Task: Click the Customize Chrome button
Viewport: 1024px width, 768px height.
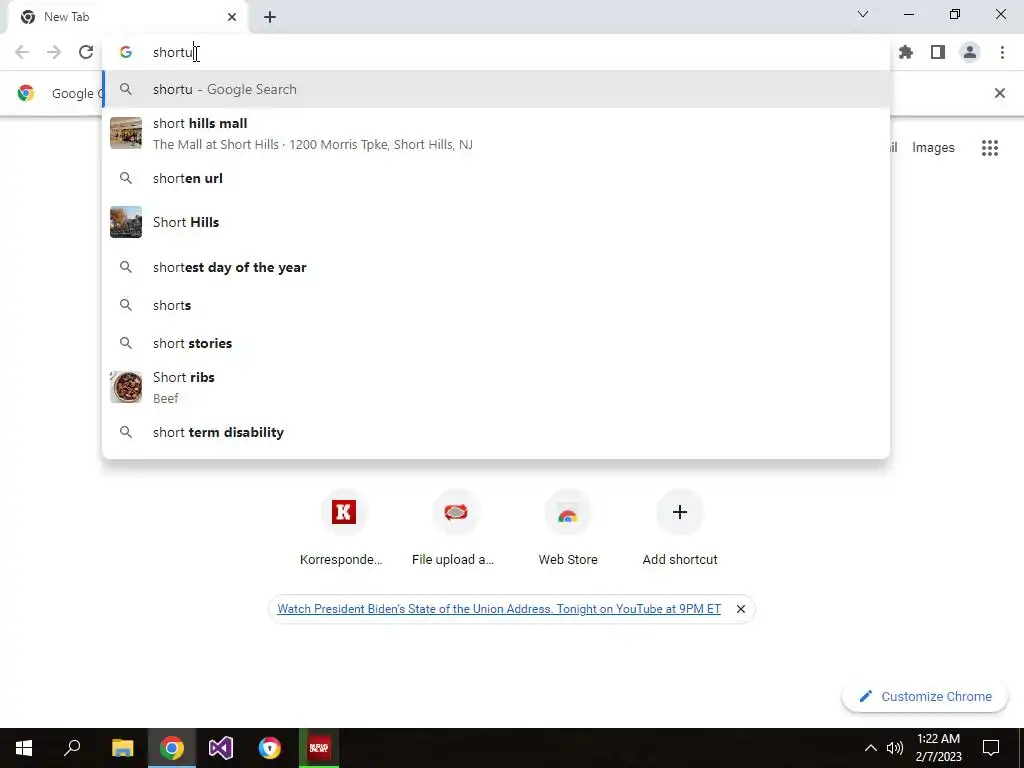Action: 925,696
